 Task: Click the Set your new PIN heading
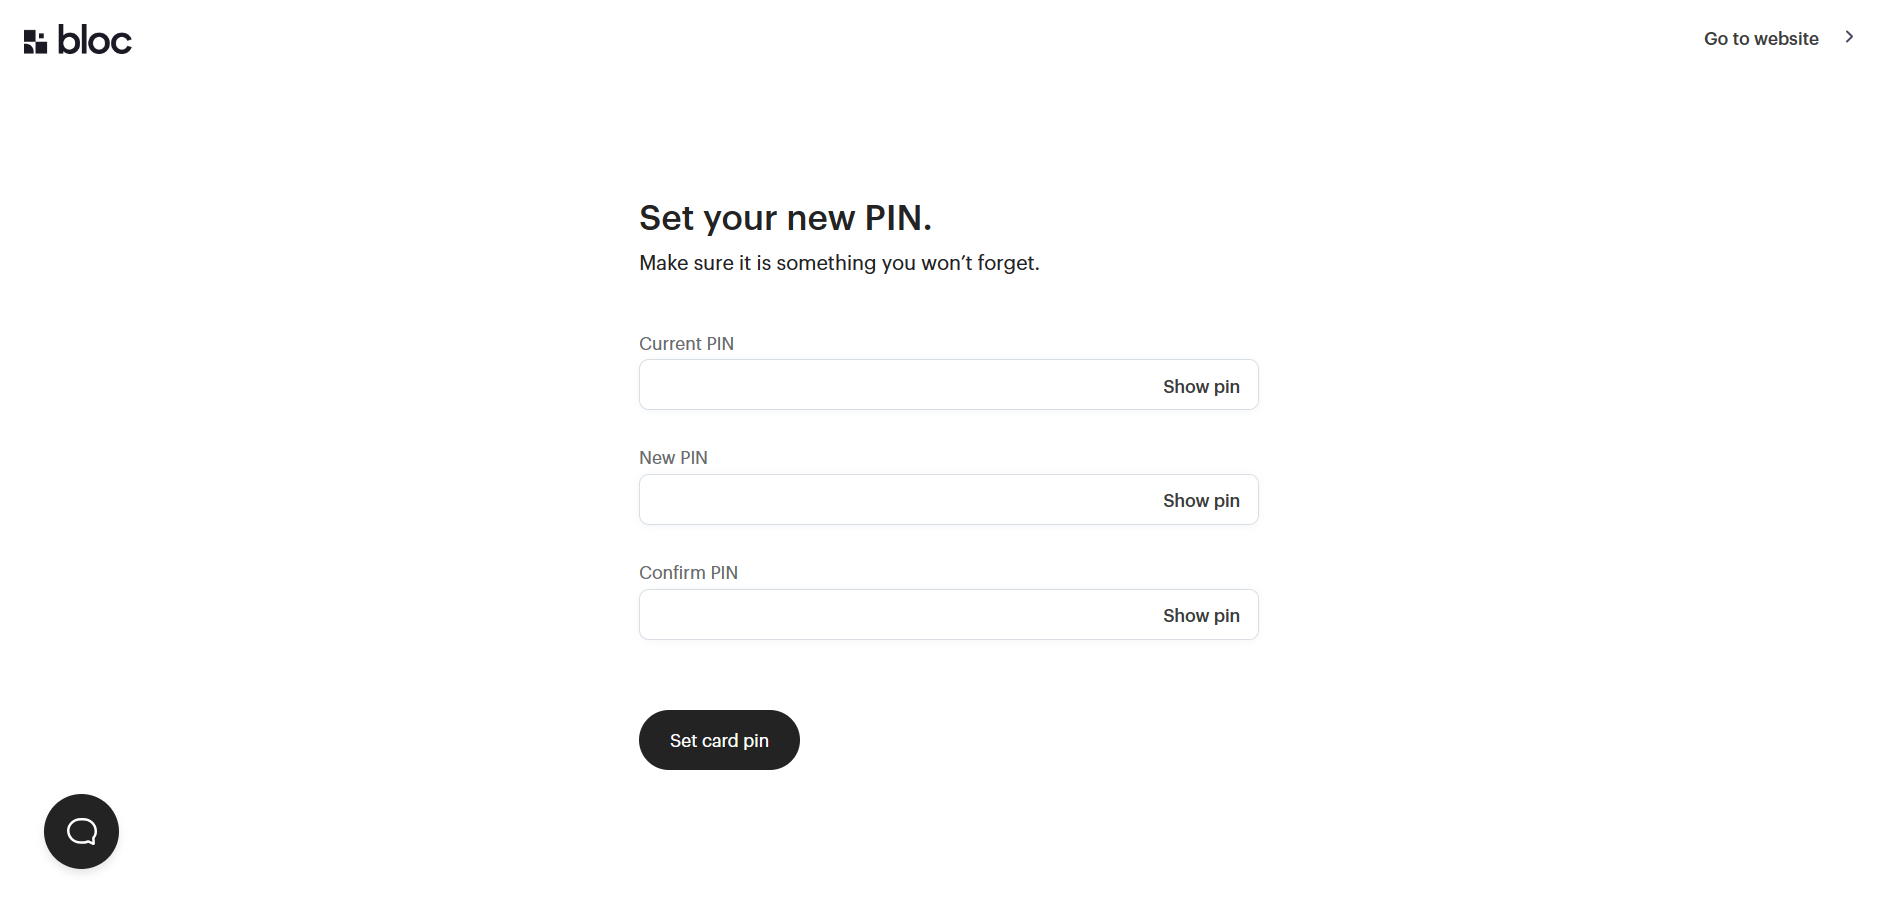(785, 217)
